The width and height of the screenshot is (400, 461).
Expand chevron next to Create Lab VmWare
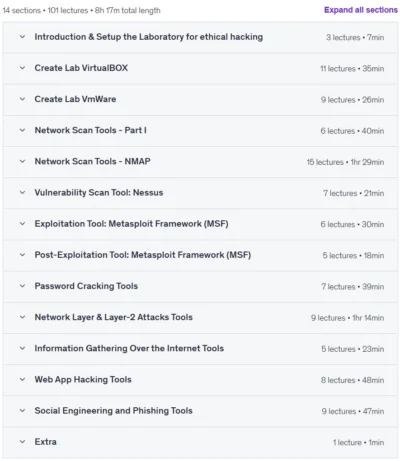[x=22, y=99]
